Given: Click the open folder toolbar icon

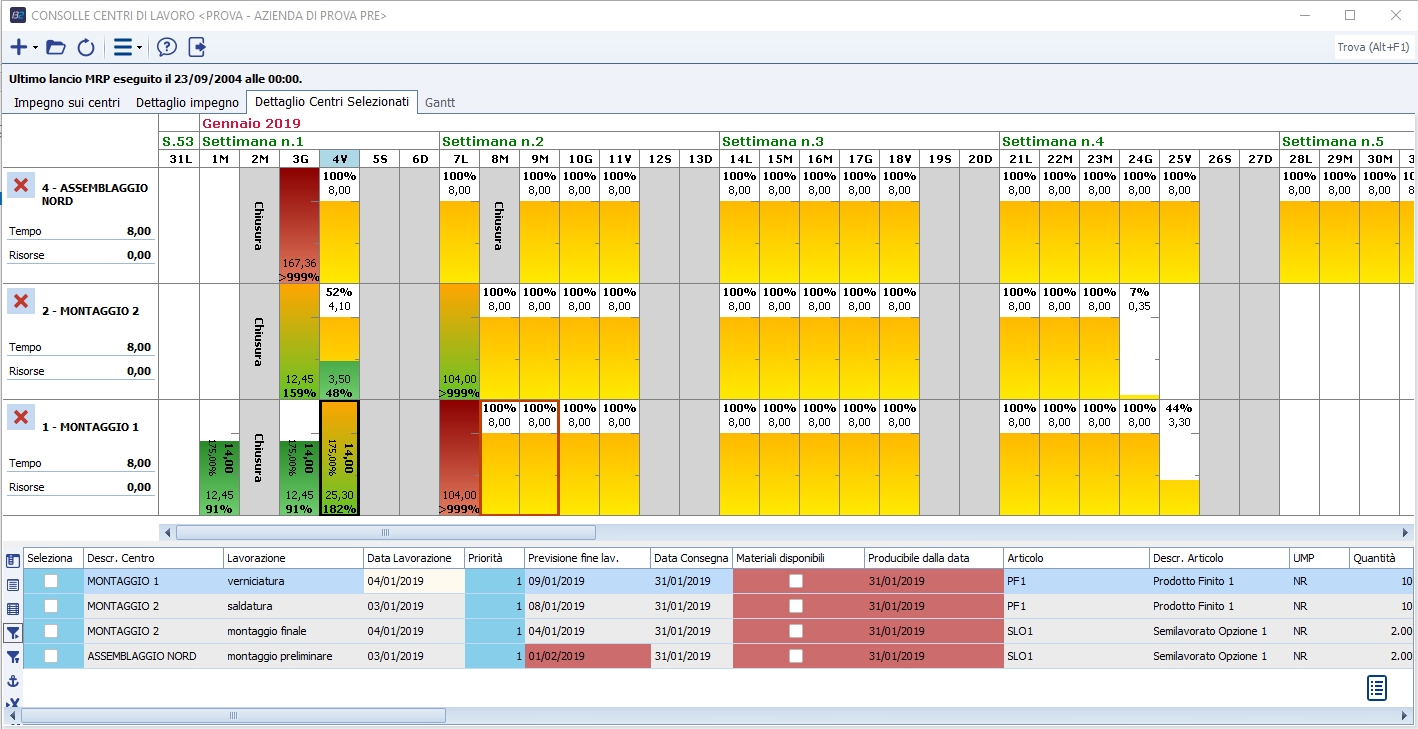Looking at the screenshot, I should (x=56, y=47).
